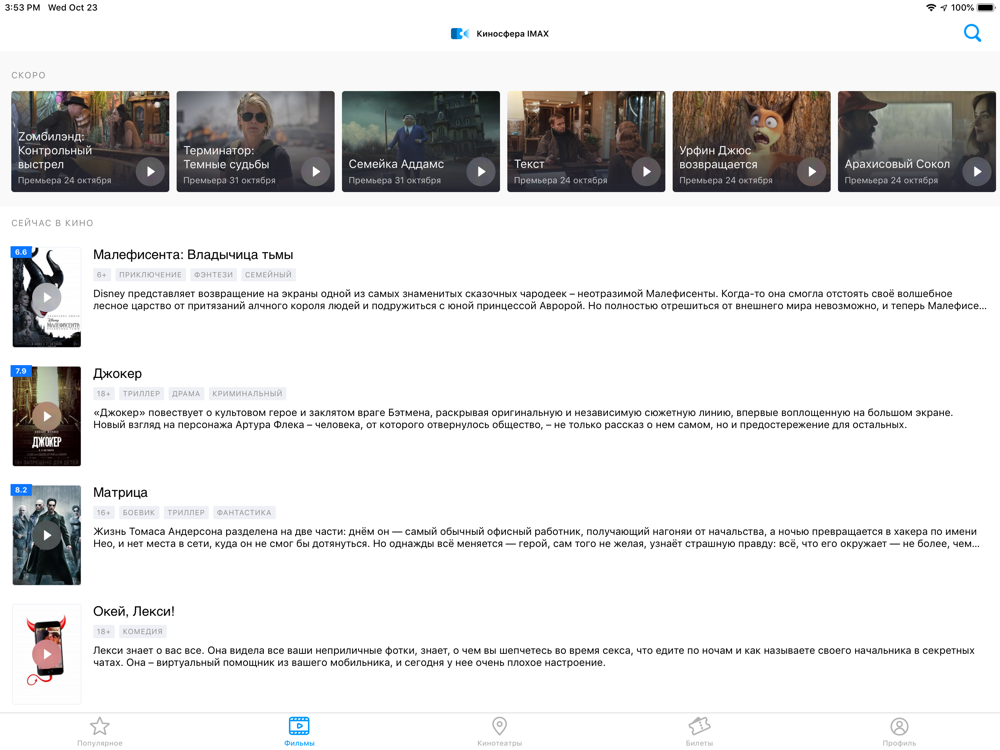Play trailer on Матрица poster
1000x750 pixels.
(47, 535)
